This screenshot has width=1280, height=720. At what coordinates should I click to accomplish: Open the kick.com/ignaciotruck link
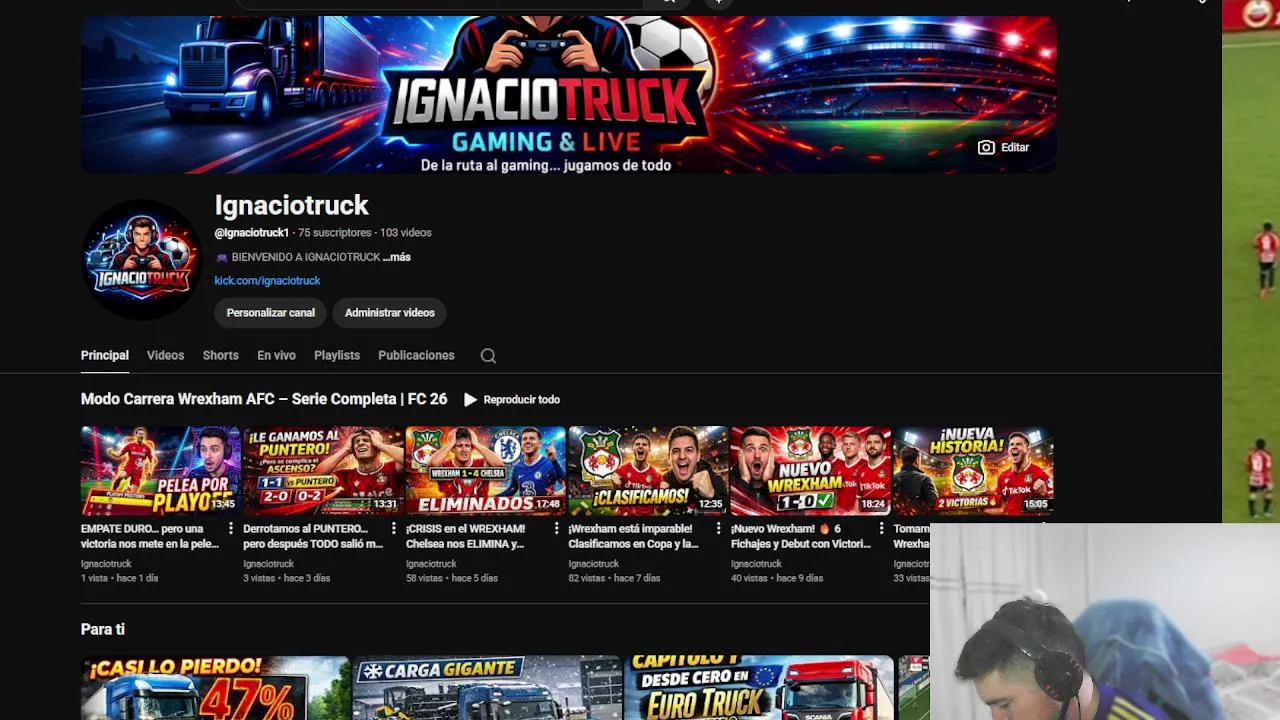[x=267, y=281]
